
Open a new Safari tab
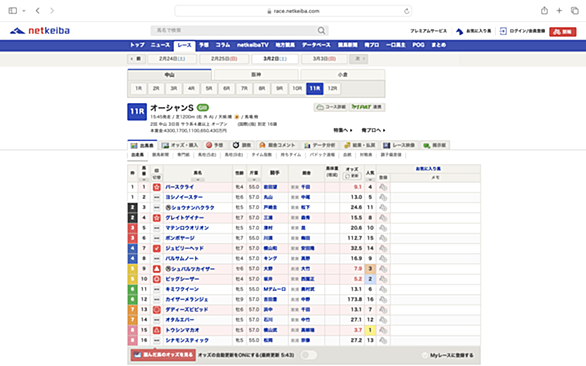[559, 11]
